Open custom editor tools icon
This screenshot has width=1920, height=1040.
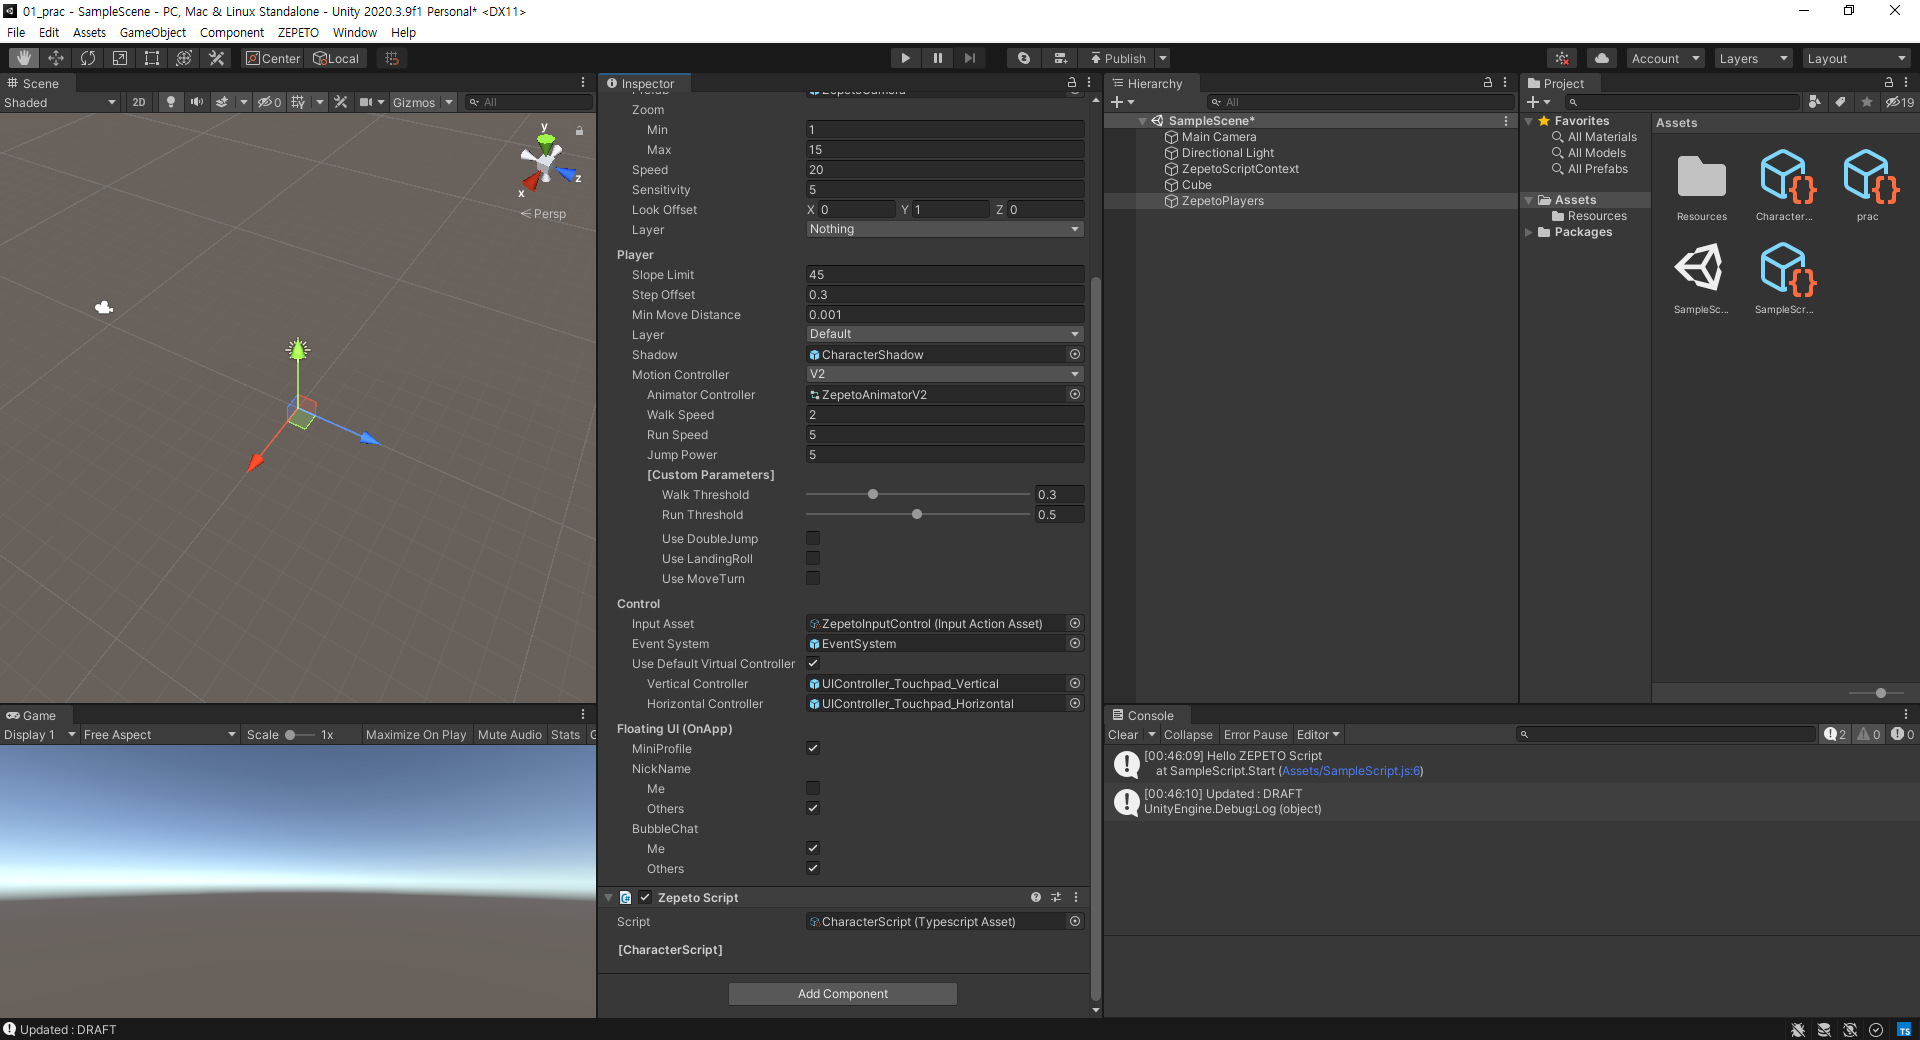tap(216, 58)
